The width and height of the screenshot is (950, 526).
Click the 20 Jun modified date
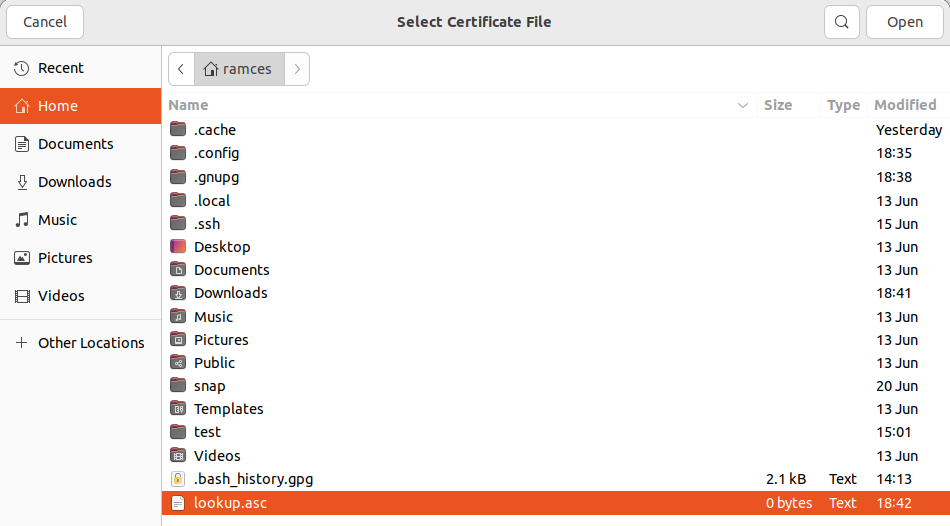click(897, 386)
